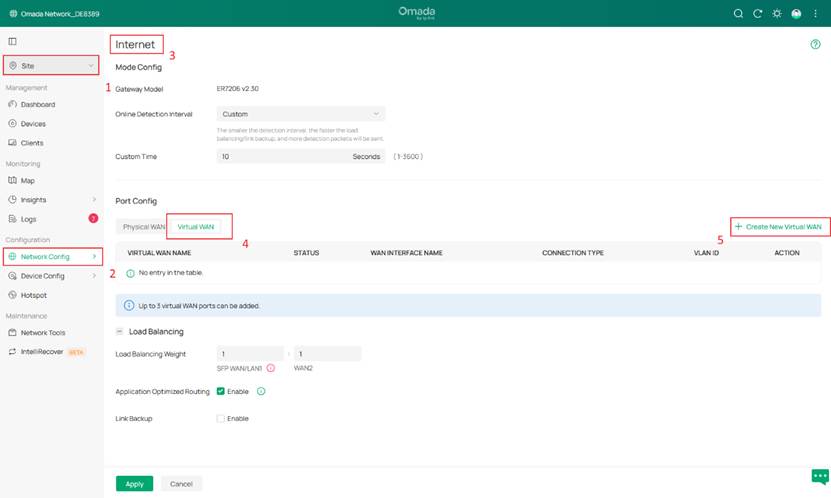The height and width of the screenshot is (498, 831).
Task: Click the ER7206 v2.30 gateway model text
Action: coord(237,88)
